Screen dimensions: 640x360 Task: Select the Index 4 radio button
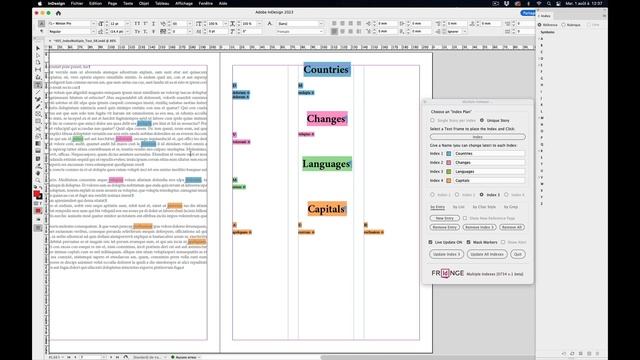506,195
